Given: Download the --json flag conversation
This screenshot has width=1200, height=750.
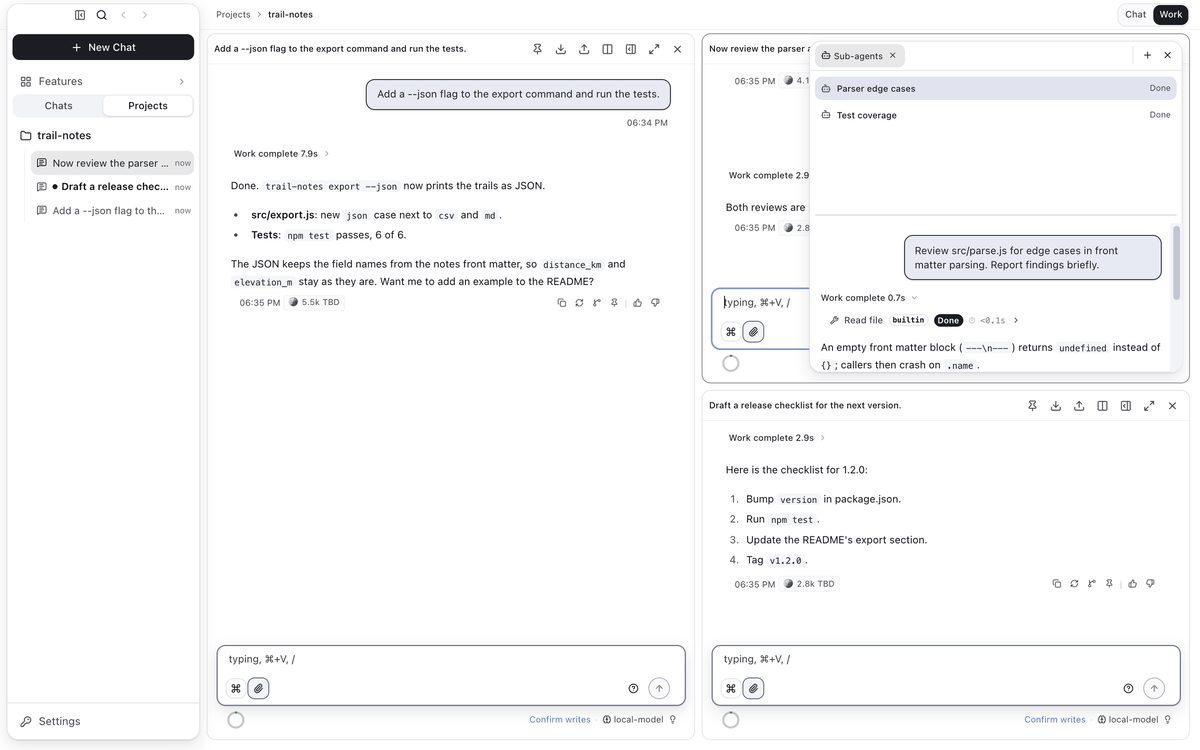Looking at the screenshot, I should click(561, 49).
